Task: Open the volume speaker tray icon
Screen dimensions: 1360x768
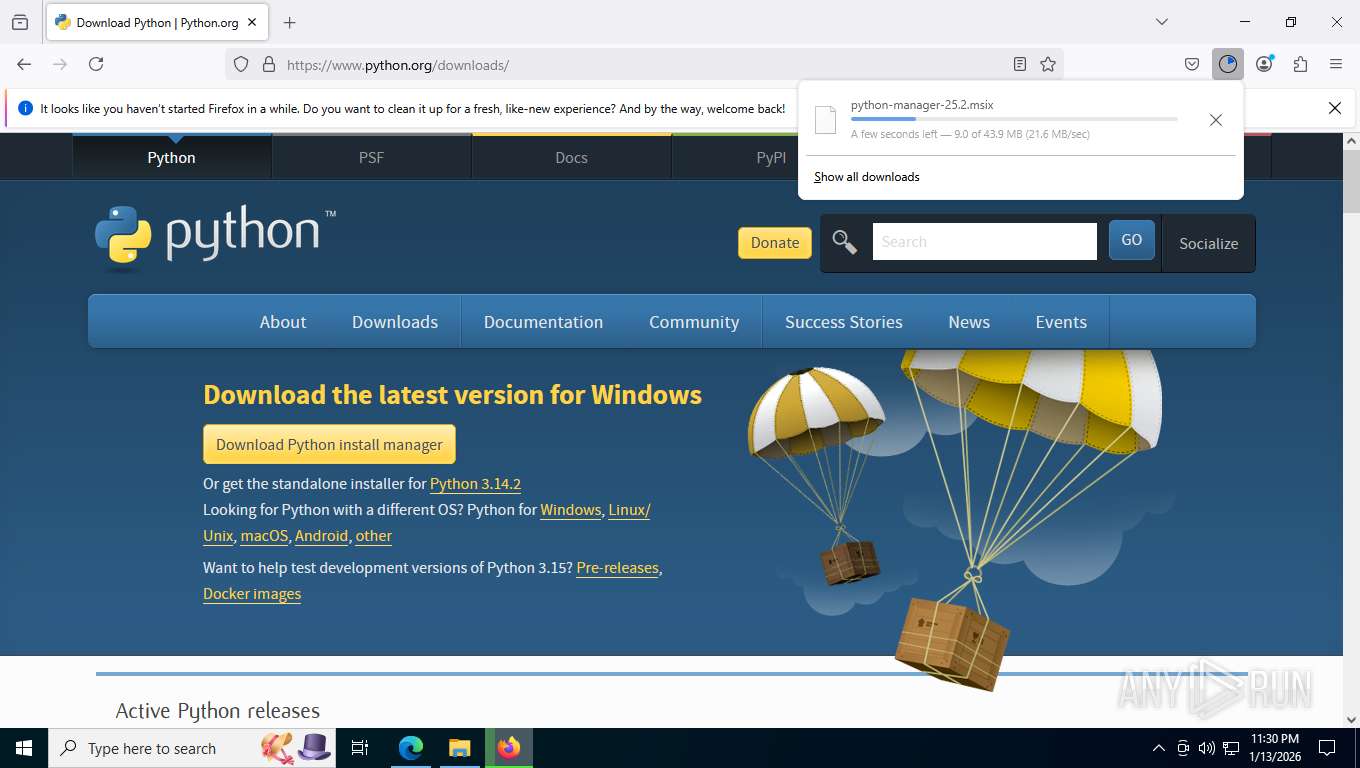Action: [1206, 748]
